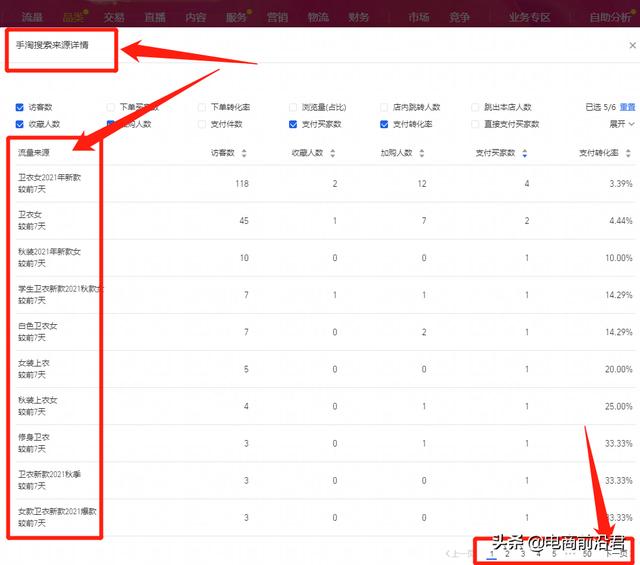Go to pagination page 5

coord(554,554)
